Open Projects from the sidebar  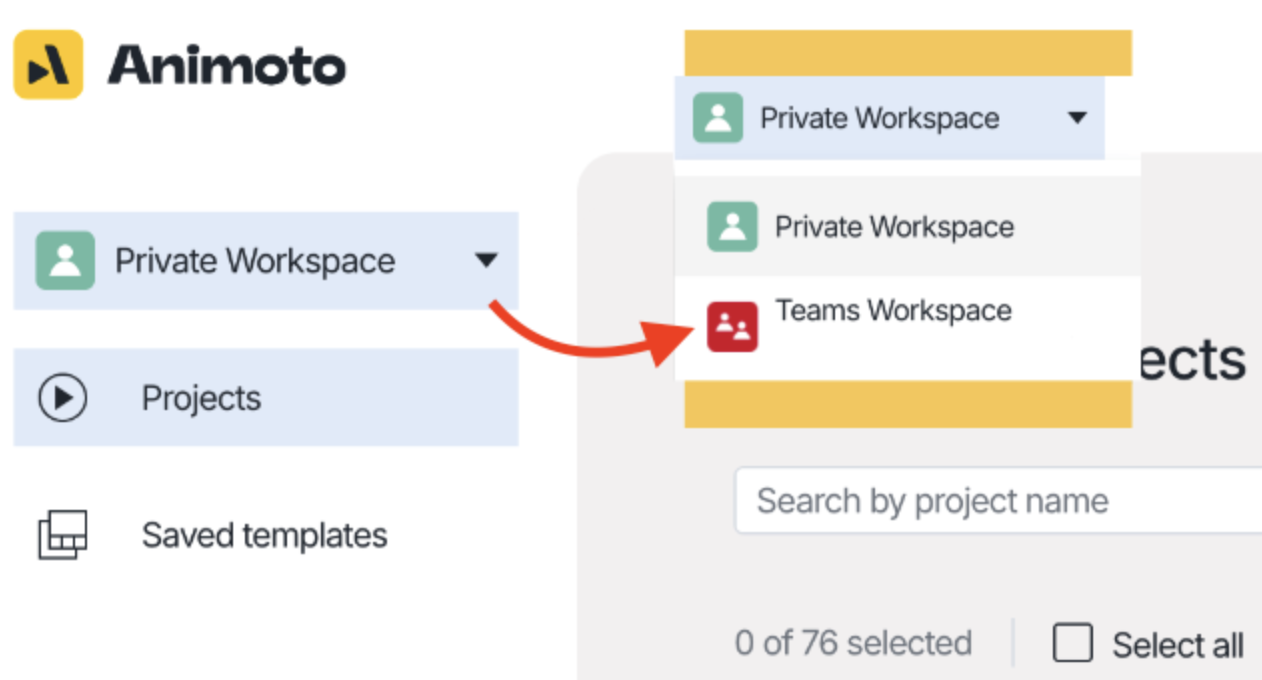(x=201, y=398)
